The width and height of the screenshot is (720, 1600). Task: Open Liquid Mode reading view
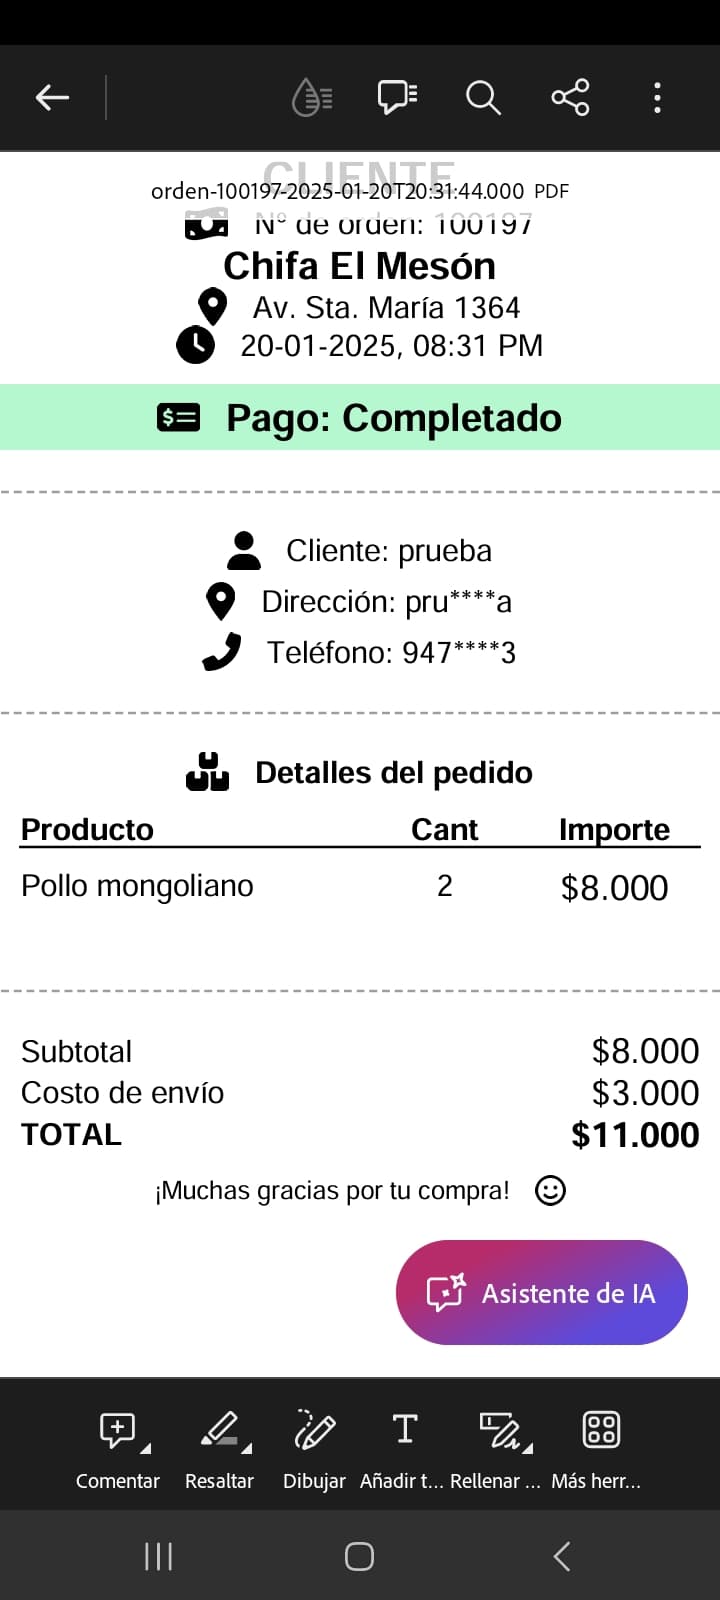click(311, 97)
